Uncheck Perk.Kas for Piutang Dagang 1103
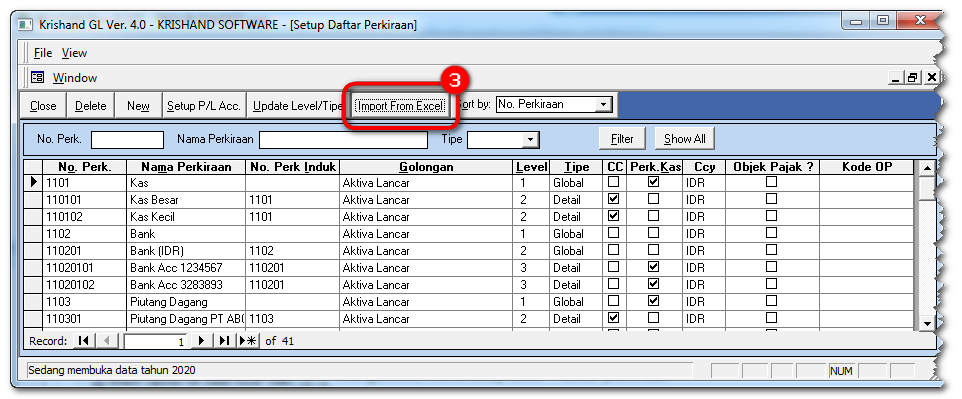 (x=653, y=301)
